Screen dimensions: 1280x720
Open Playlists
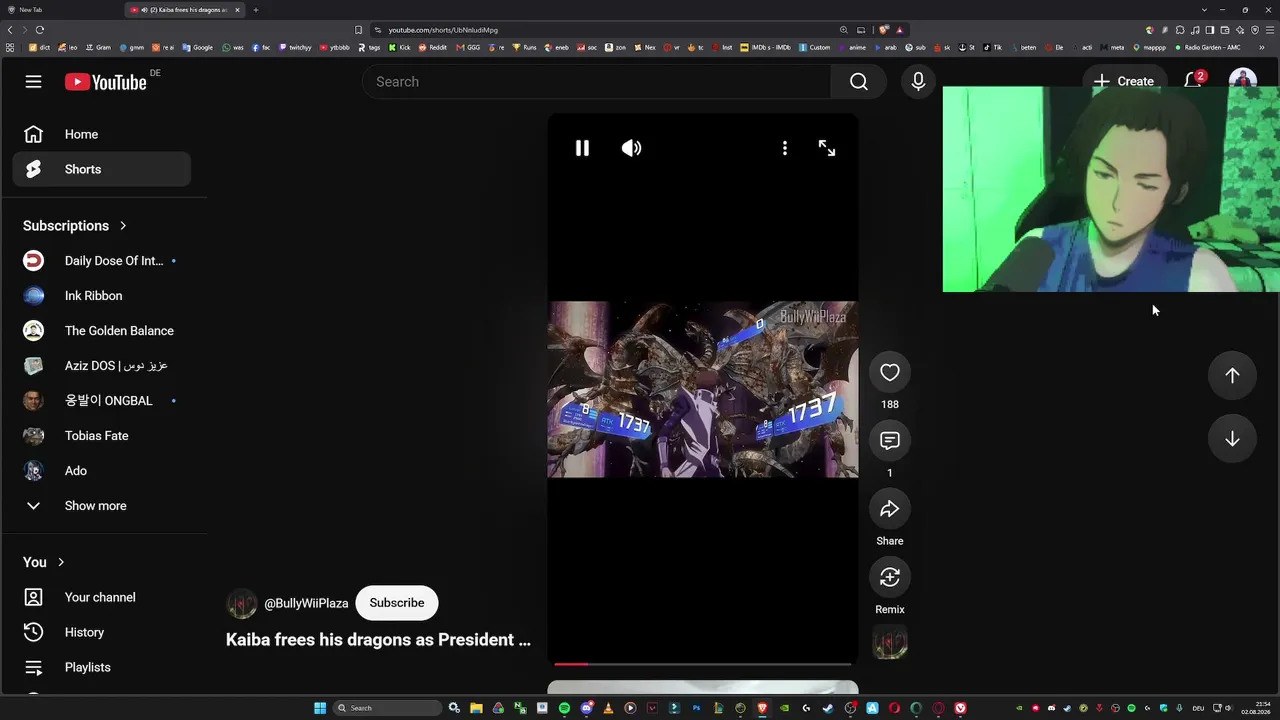(102, 667)
